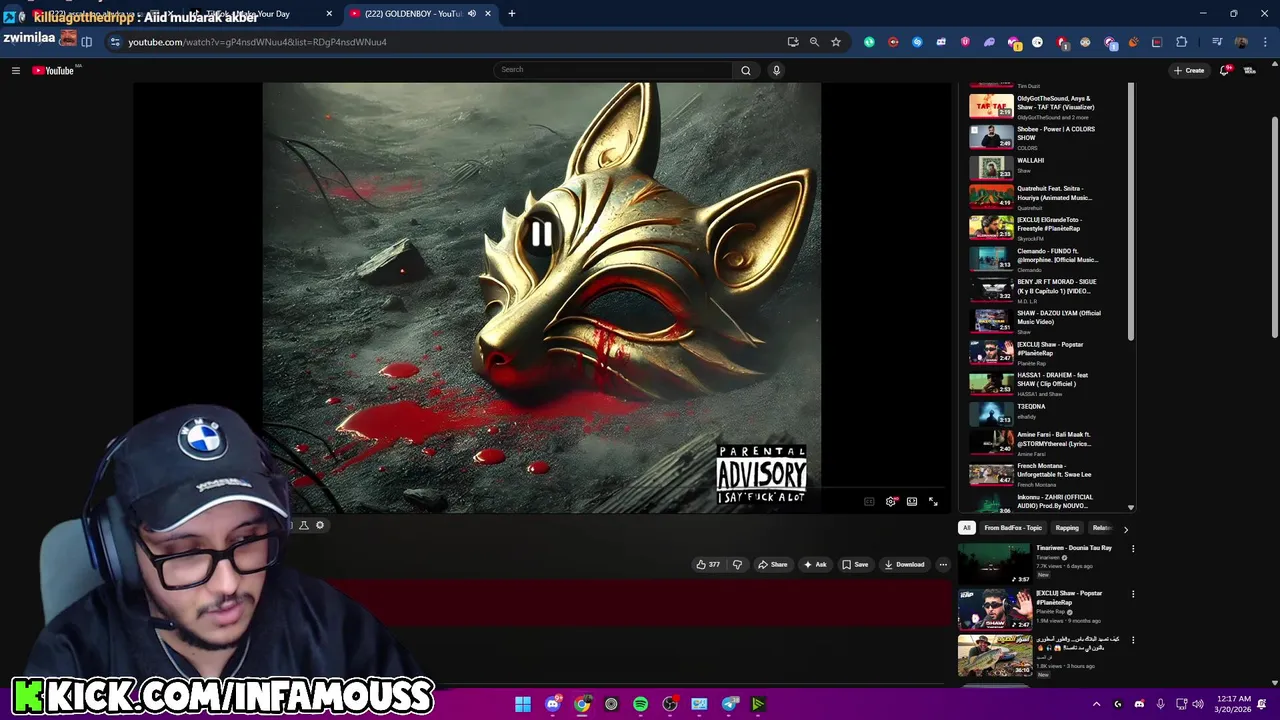Viewport: 1280px width, 720px height.
Task: Select the Rapping filter chip
Action: click(1067, 528)
